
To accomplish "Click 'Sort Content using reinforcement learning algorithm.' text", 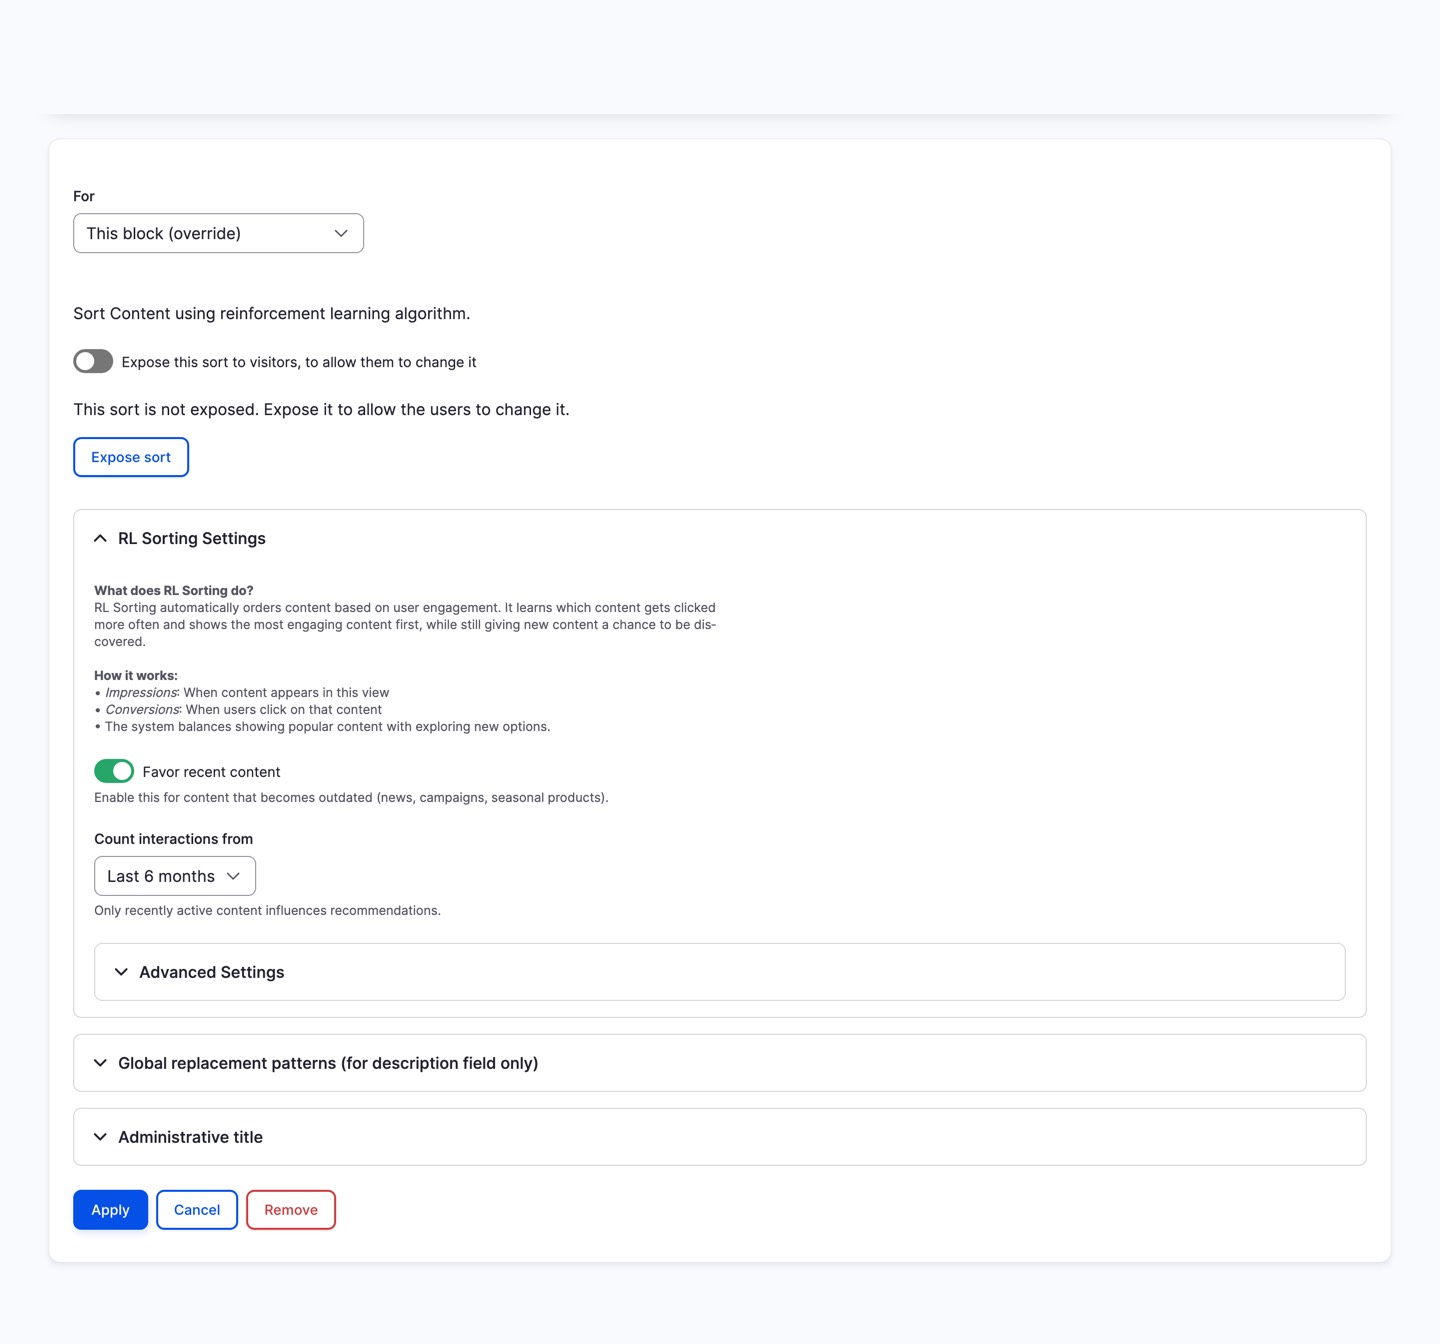I will click(272, 313).
